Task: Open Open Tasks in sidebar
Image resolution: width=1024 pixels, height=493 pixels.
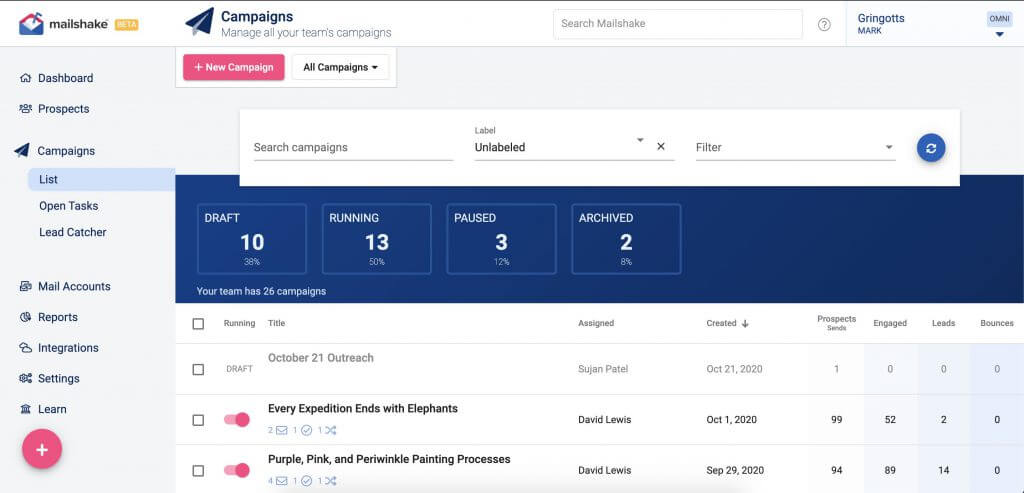Action: pos(69,206)
